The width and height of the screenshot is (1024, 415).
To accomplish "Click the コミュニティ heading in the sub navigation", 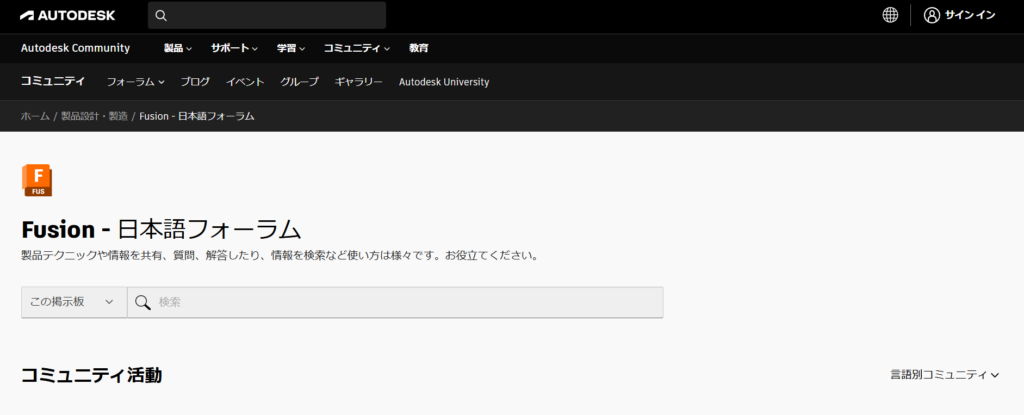I will click(53, 81).
